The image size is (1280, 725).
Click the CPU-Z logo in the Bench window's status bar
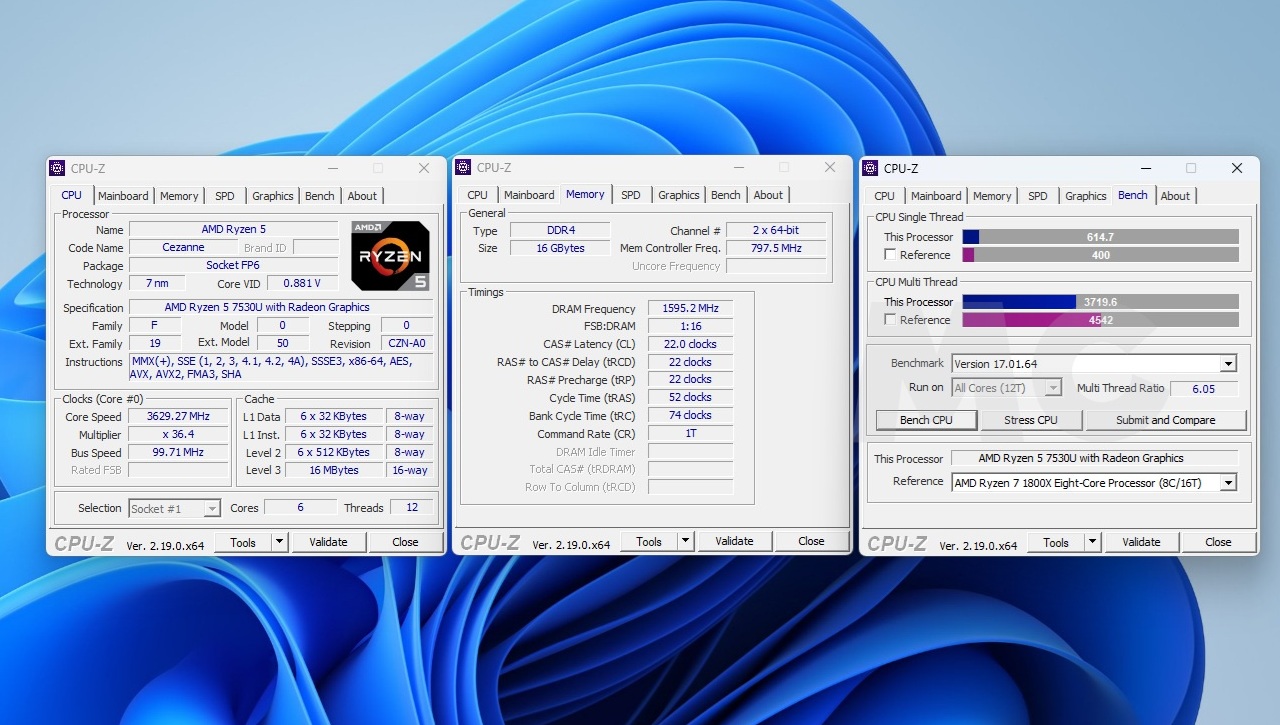[899, 543]
